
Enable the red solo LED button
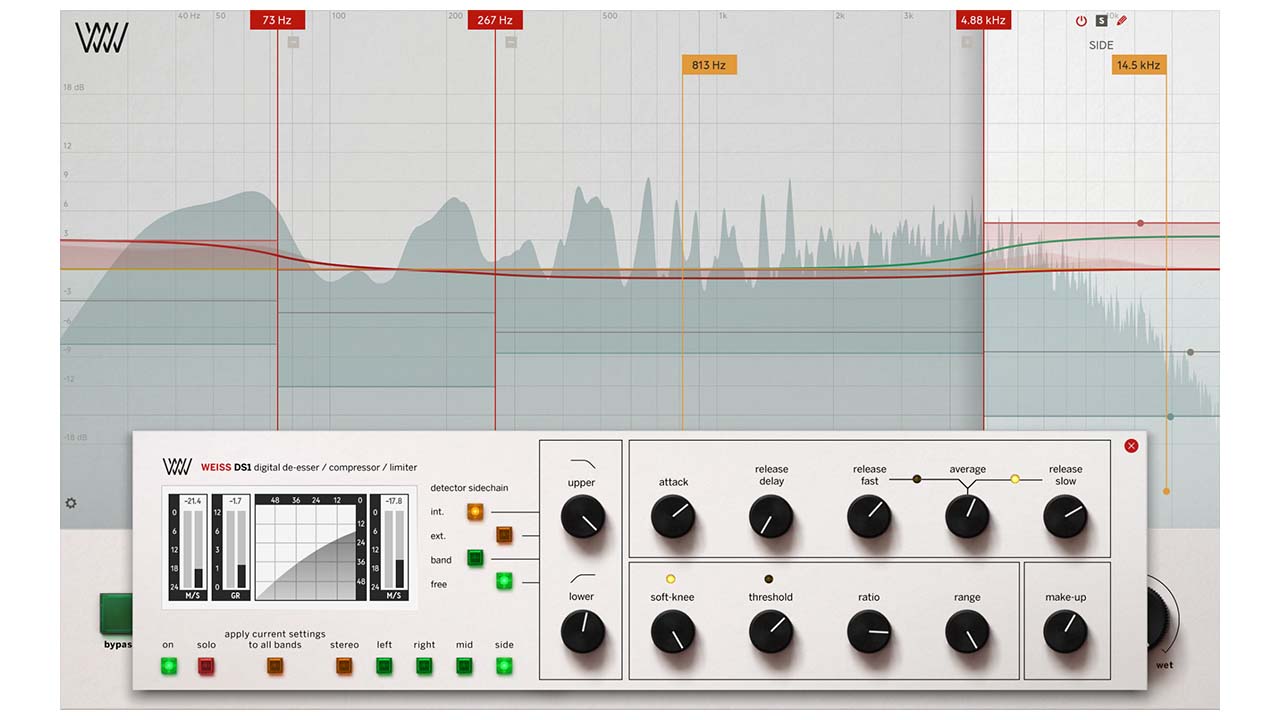tap(206, 666)
